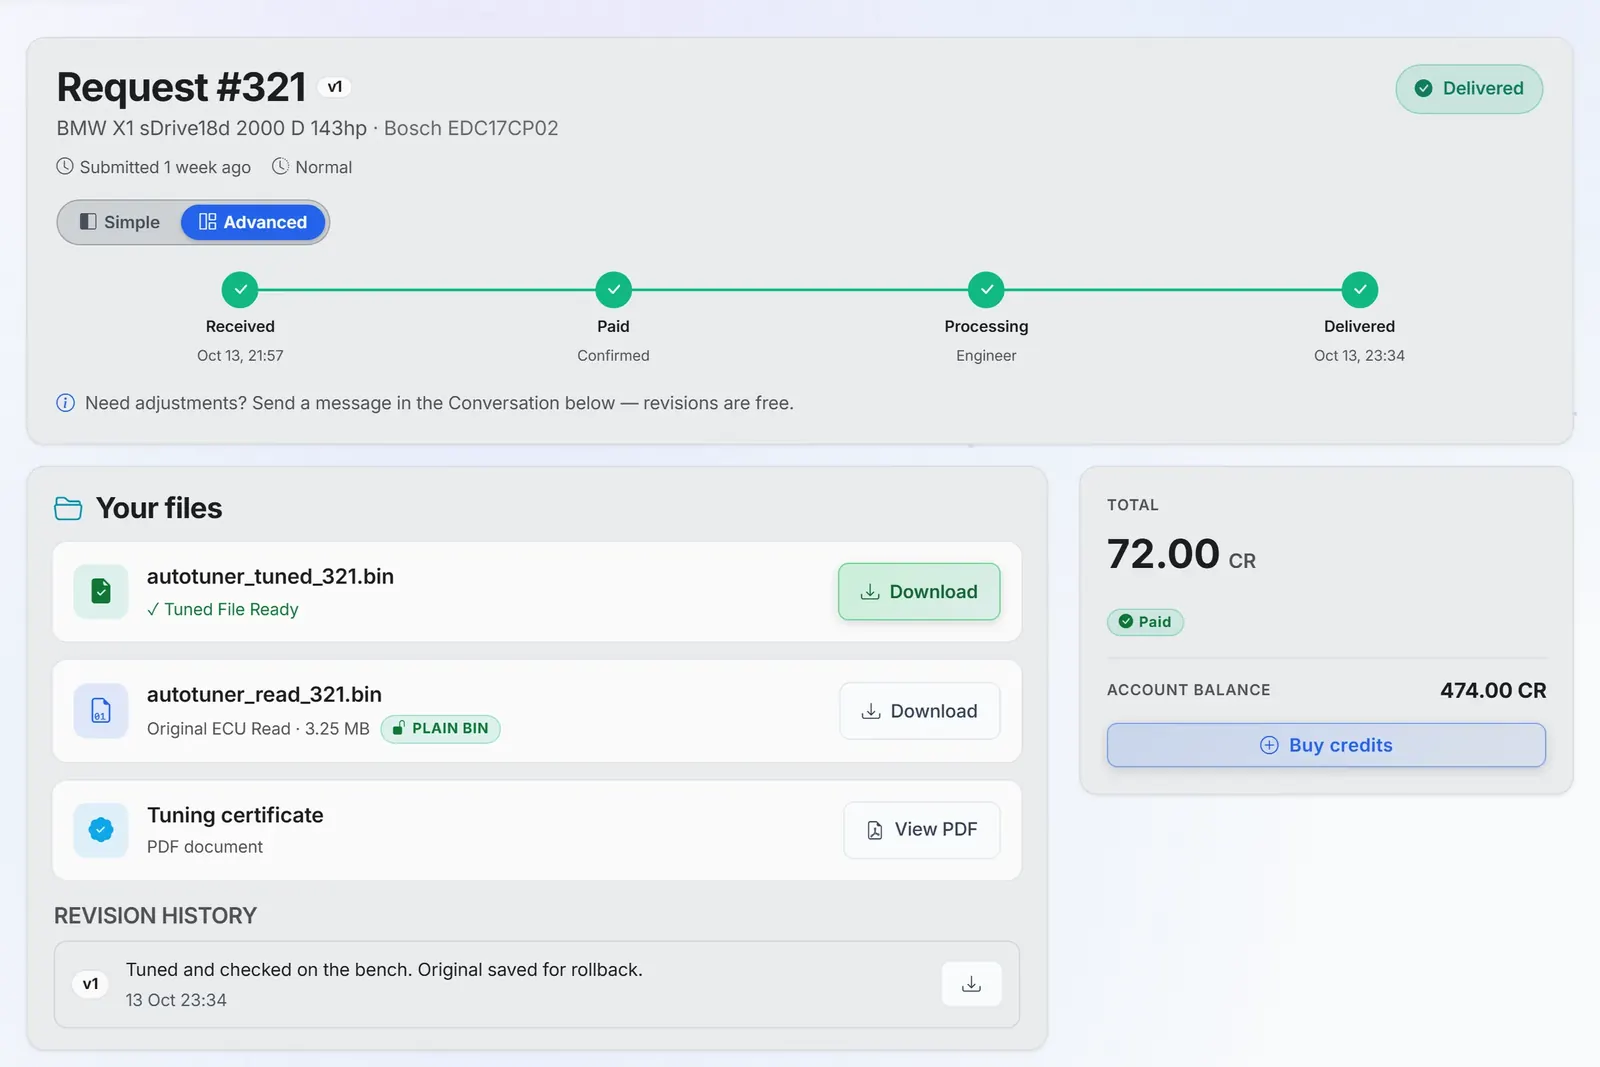Click 'Oct 13, 23:34' delivered timestamp
The width and height of the screenshot is (1600, 1067).
[x=1359, y=355]
